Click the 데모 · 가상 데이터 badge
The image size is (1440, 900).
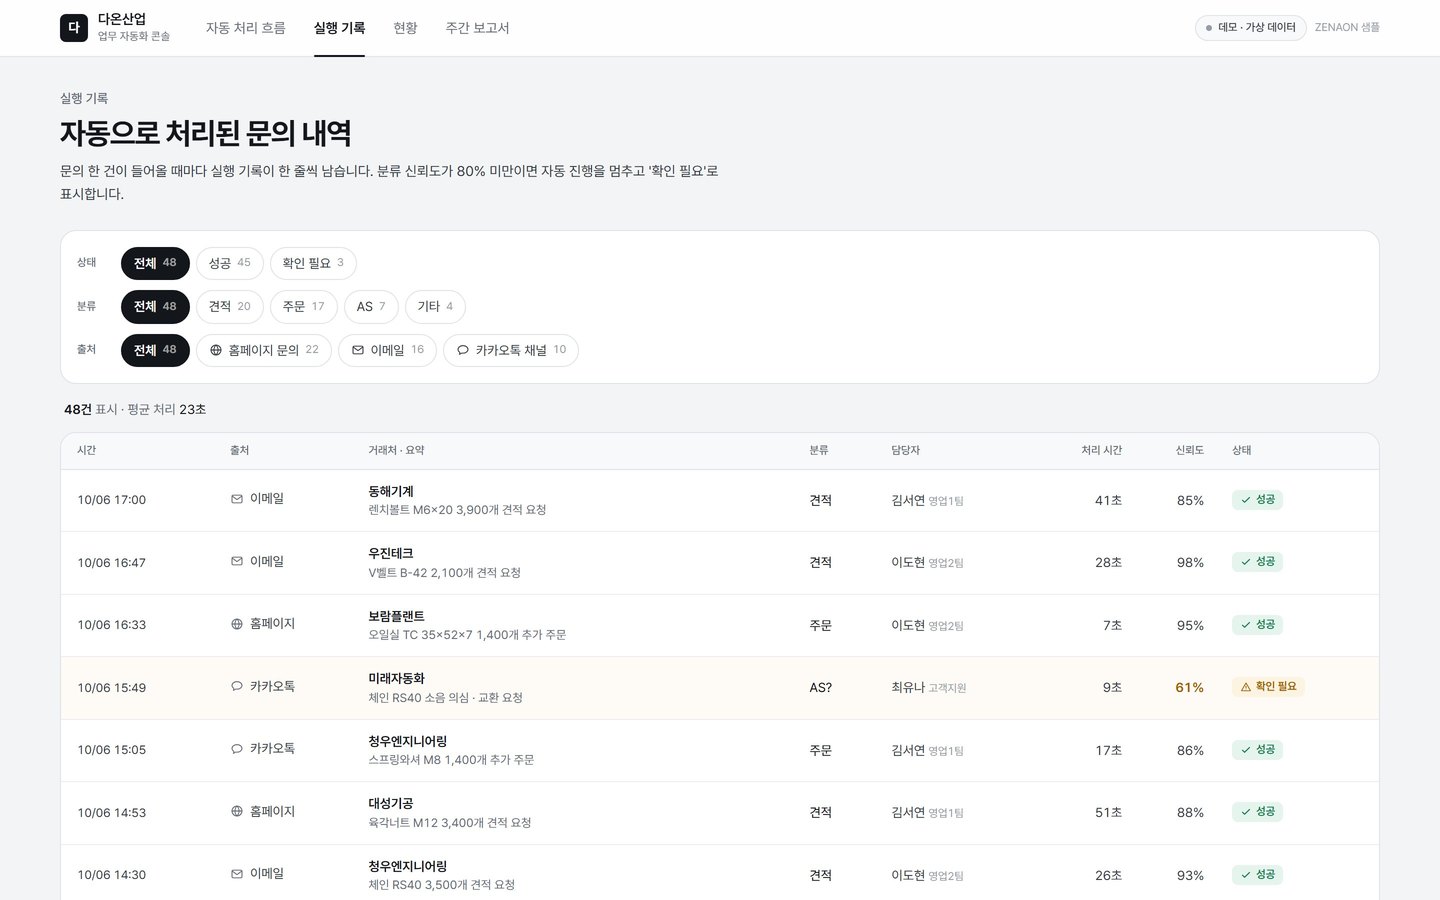click(x=1251, y=28)
